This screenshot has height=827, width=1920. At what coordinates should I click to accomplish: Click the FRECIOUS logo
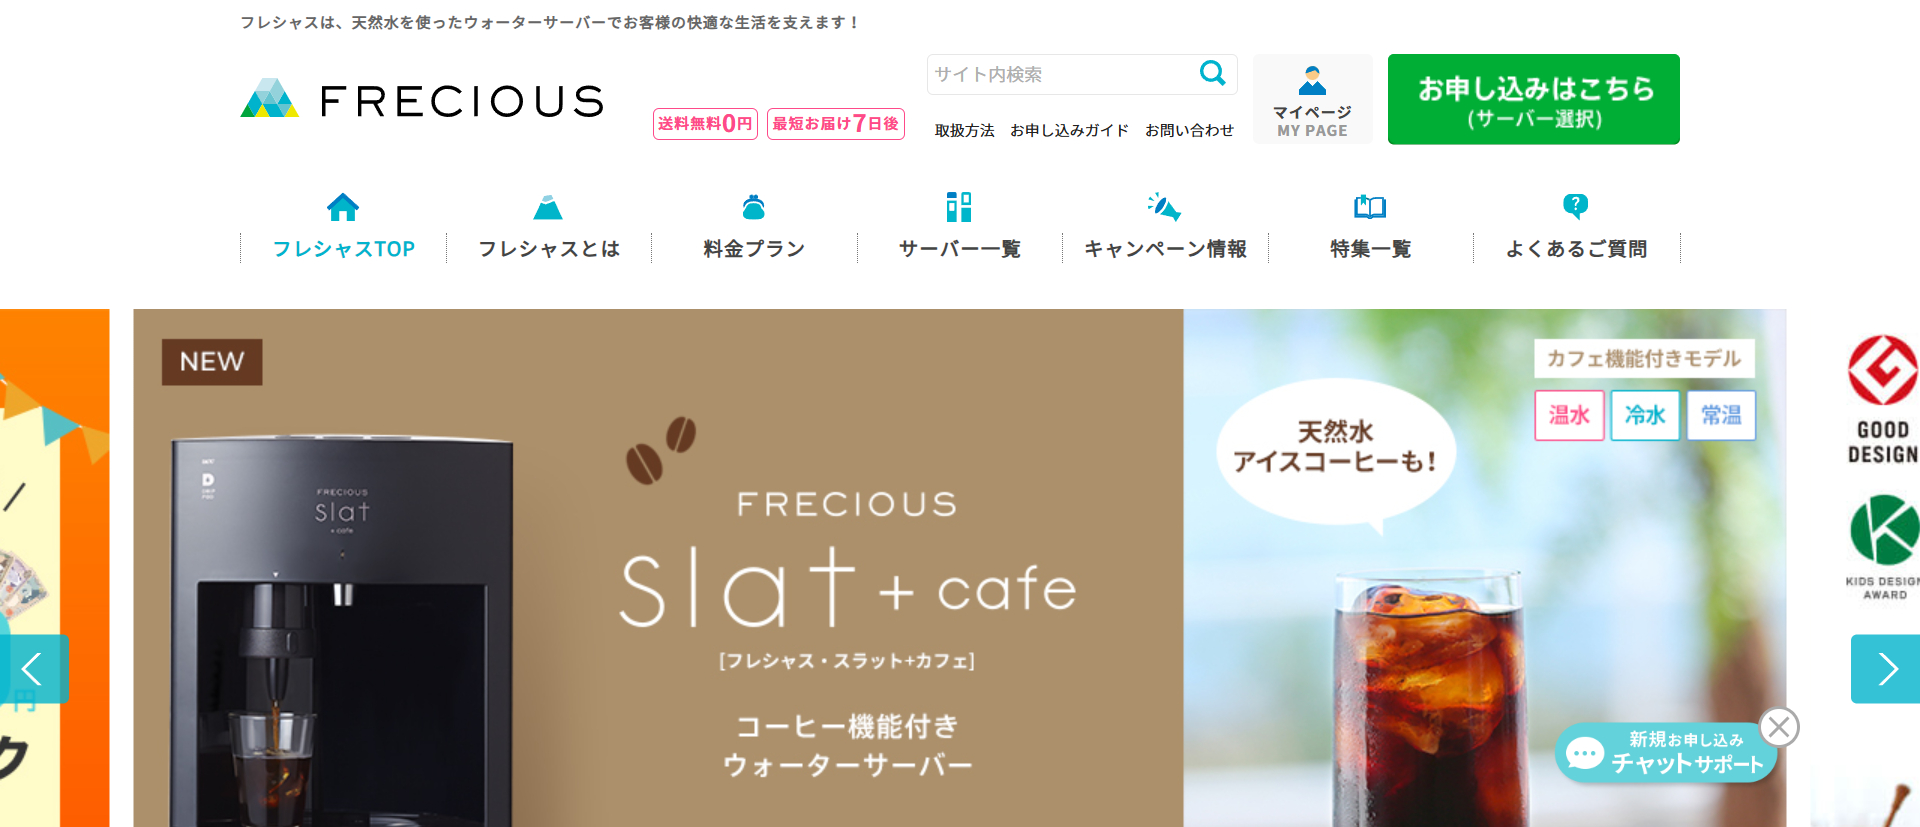pos(422,100)
